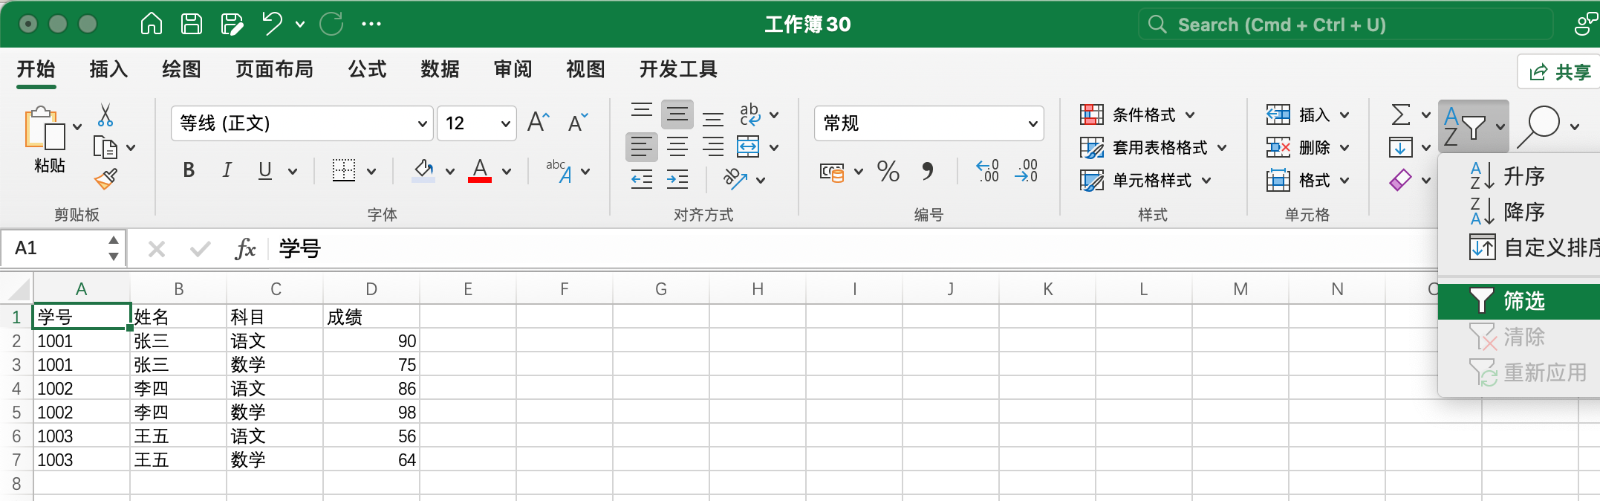This screenshot has height=501, width=1600.
Task: Toggle Bold formatting
Action: 189,171
